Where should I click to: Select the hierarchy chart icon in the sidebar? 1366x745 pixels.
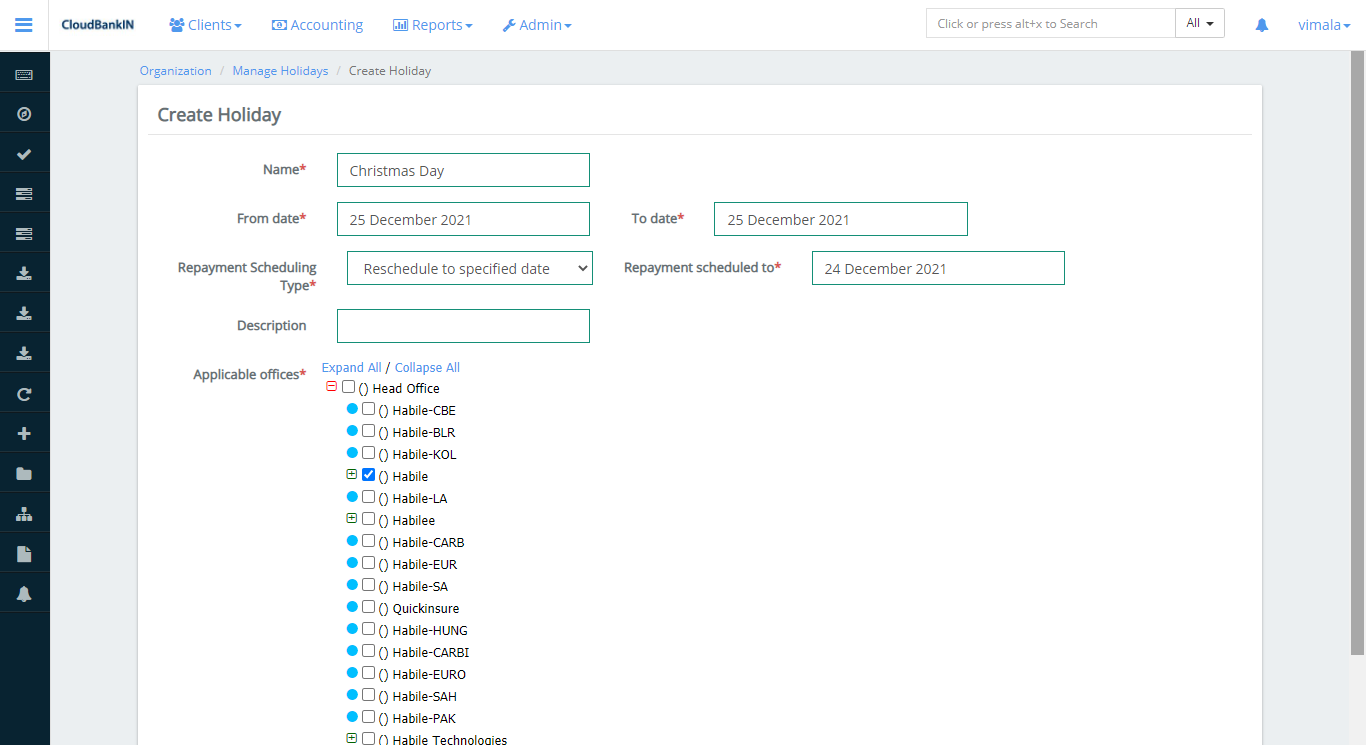(x=24, y=512)
